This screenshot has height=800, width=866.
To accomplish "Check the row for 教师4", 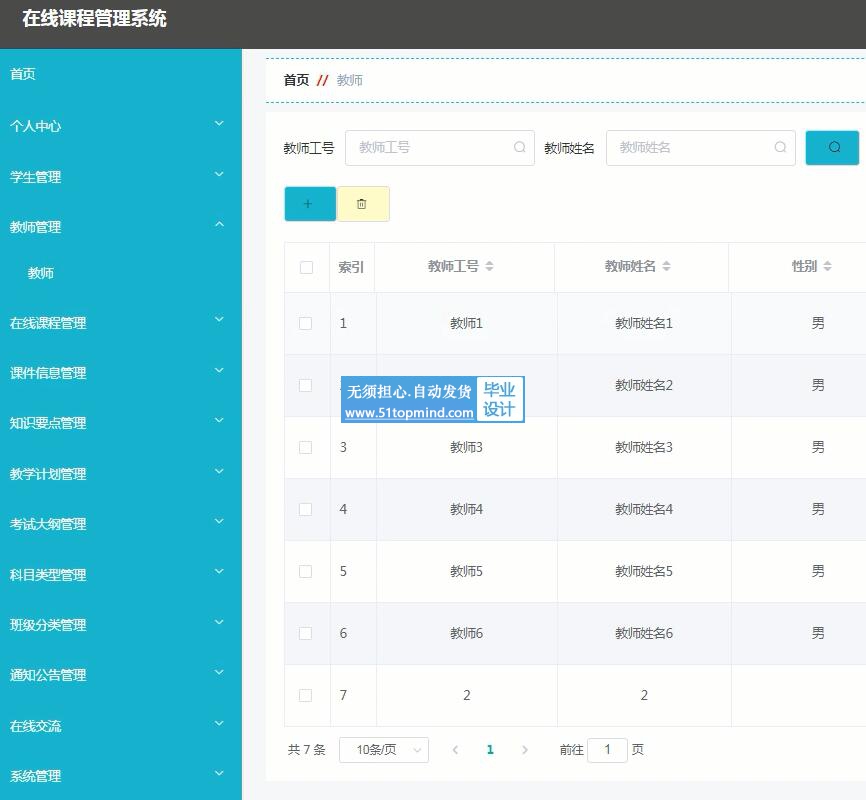I will coord(305,509).
